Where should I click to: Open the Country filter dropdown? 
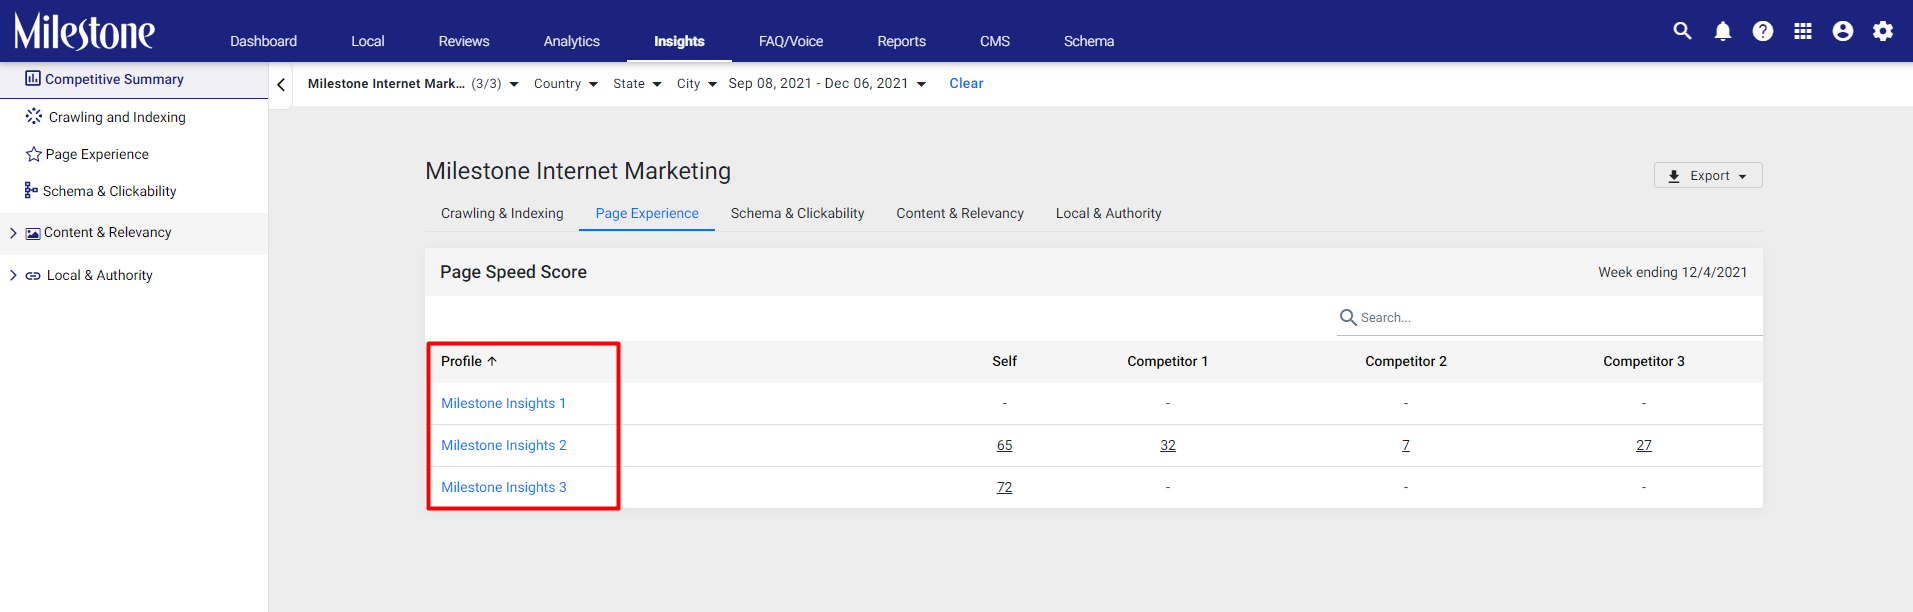click(566, 84)
